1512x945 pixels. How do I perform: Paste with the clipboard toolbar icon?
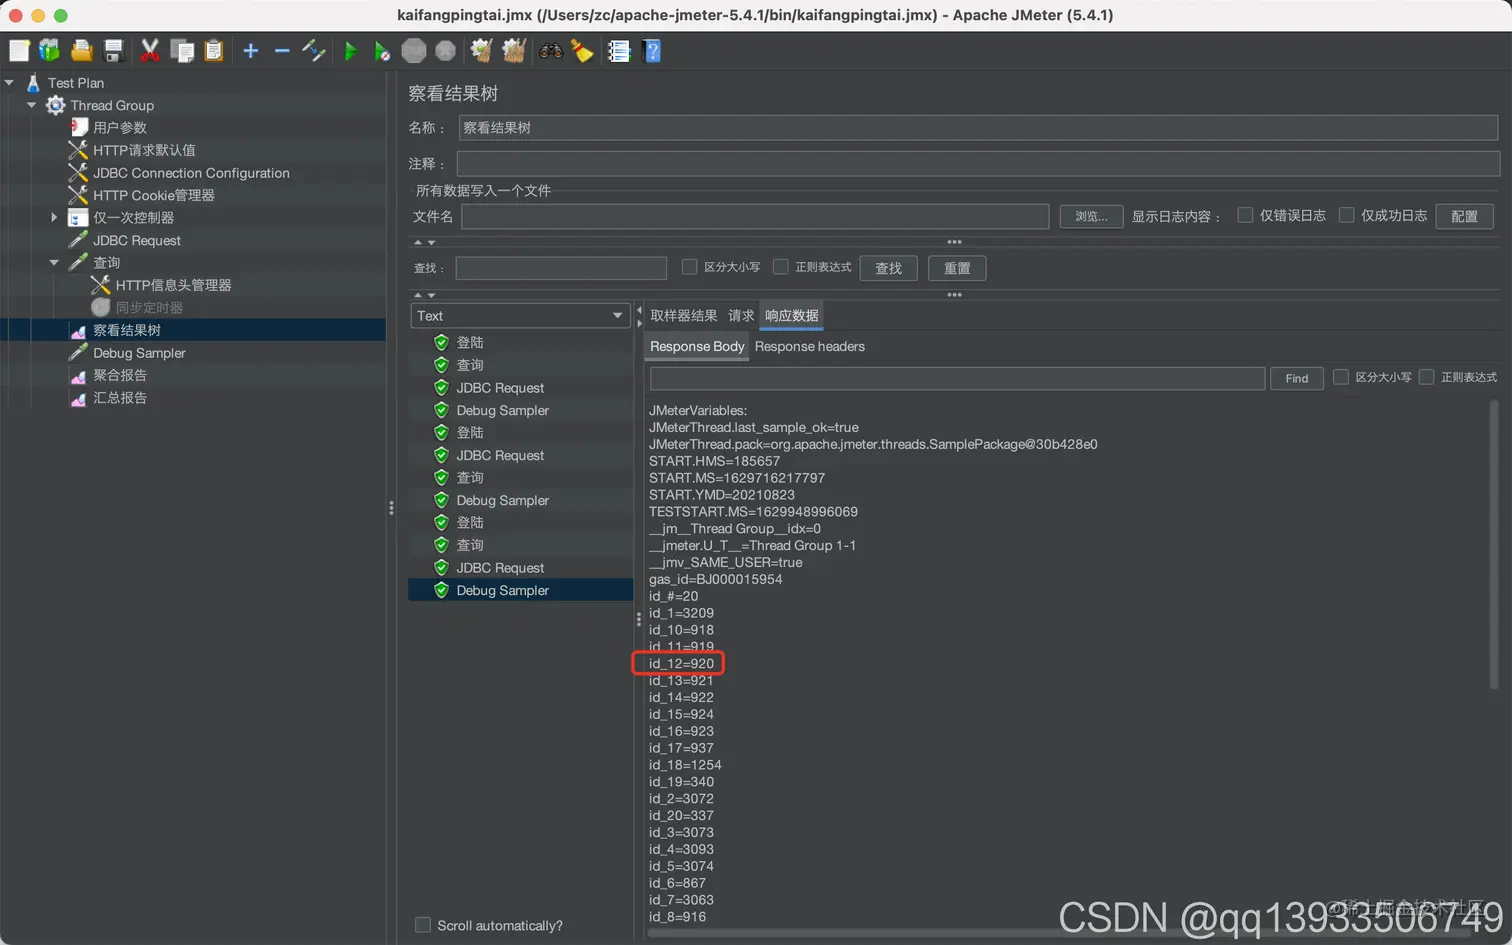[x=213, y=51]
